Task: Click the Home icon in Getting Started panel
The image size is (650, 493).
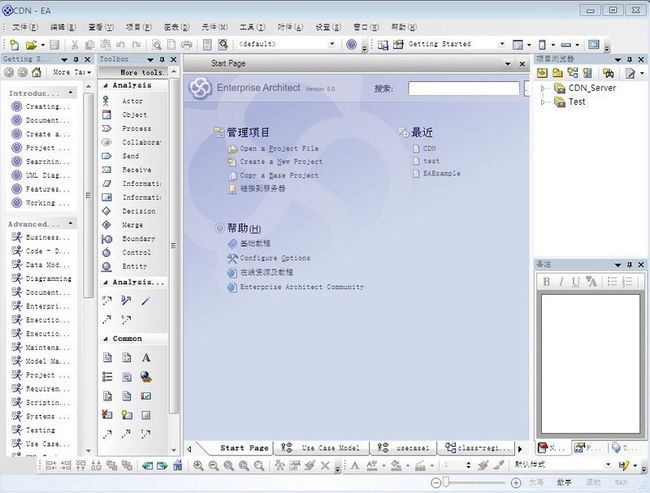Action: (x=36, y=72)
